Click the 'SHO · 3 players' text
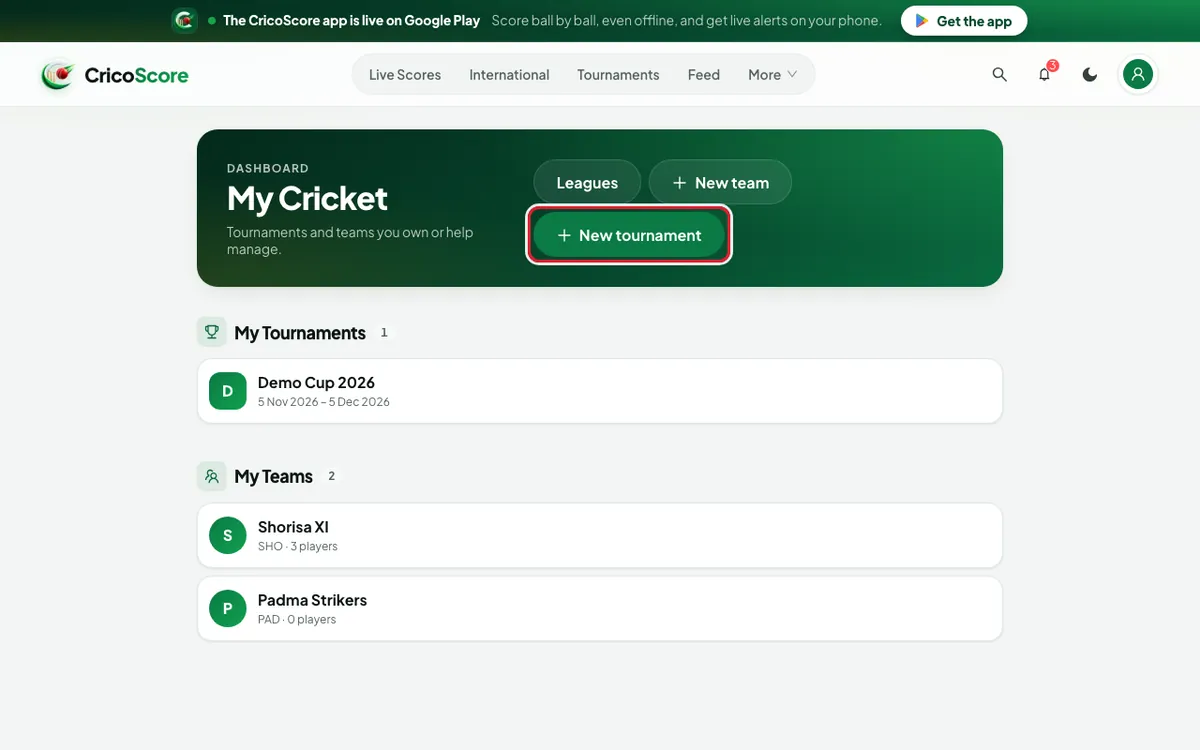Image resolution: width=1200 pixels, height=750 pixels. [298, 546]
